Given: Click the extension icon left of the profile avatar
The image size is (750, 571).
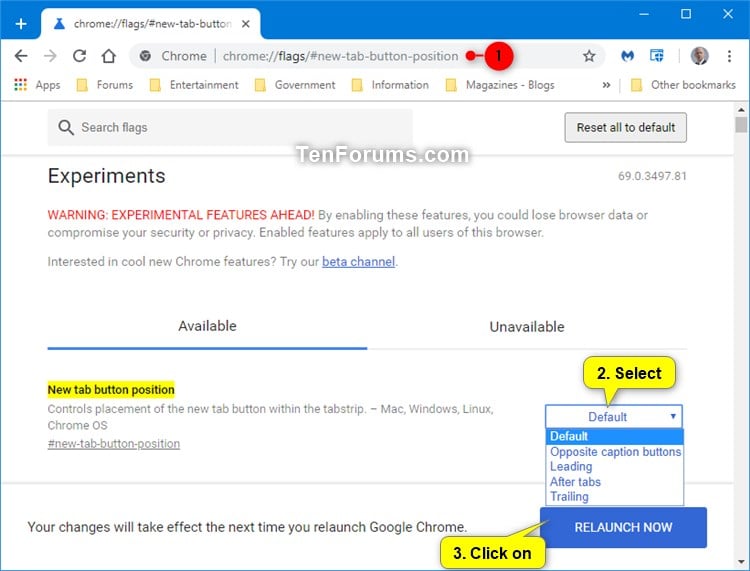Looking at the screenshot, I should [657, 56].
